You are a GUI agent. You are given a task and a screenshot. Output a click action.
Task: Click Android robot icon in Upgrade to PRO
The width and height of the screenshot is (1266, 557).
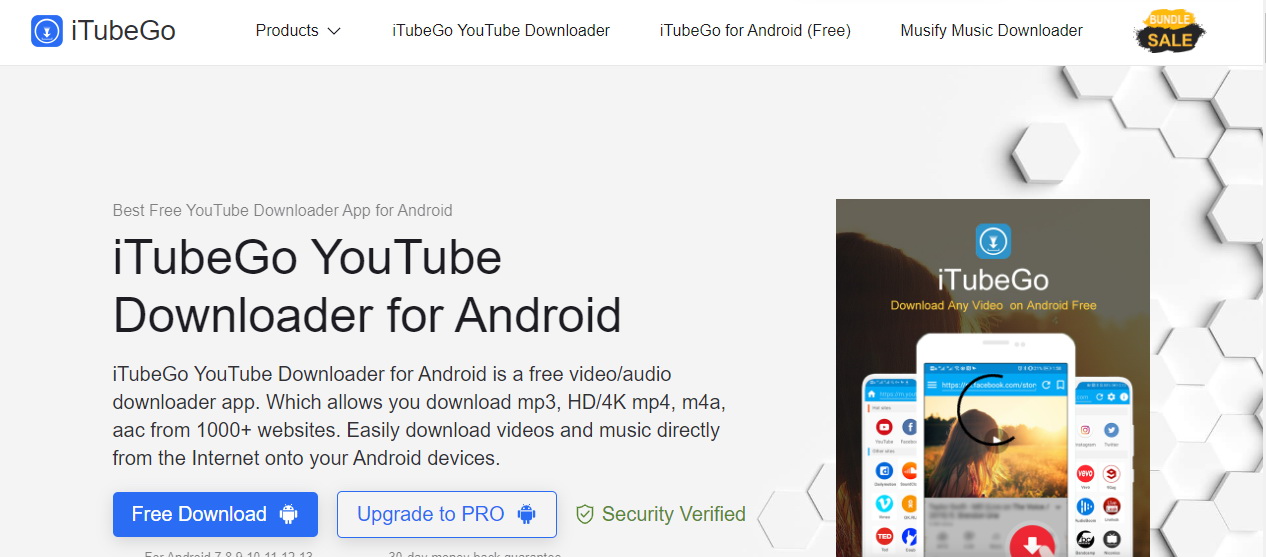[x=526, y=514]
